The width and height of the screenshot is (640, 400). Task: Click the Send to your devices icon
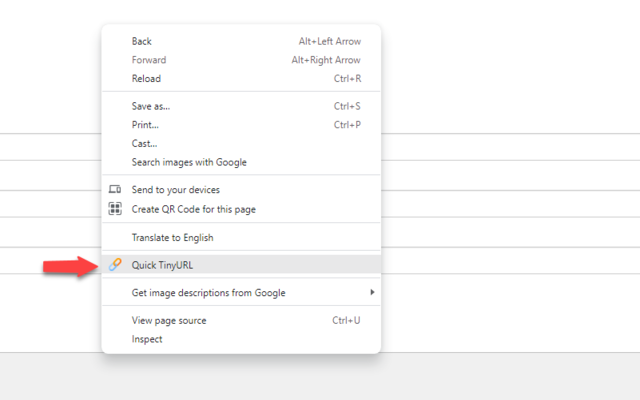point(115,189)
